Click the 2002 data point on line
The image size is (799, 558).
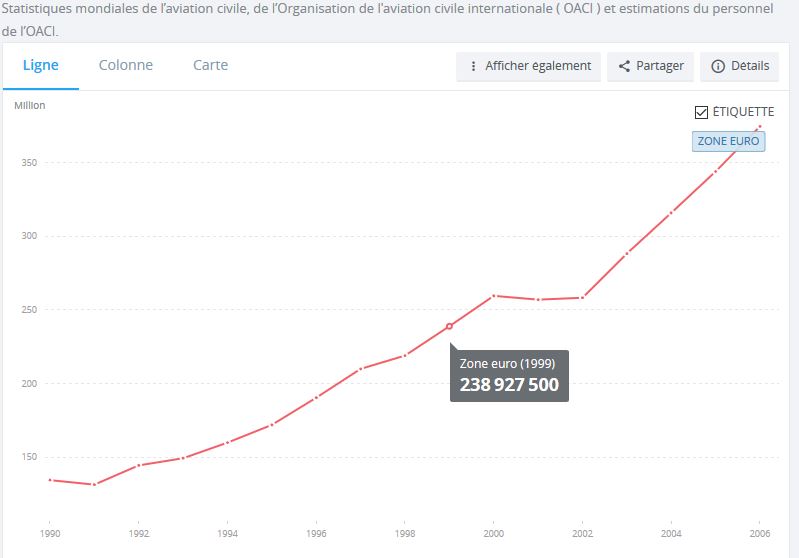pos(582,297)
